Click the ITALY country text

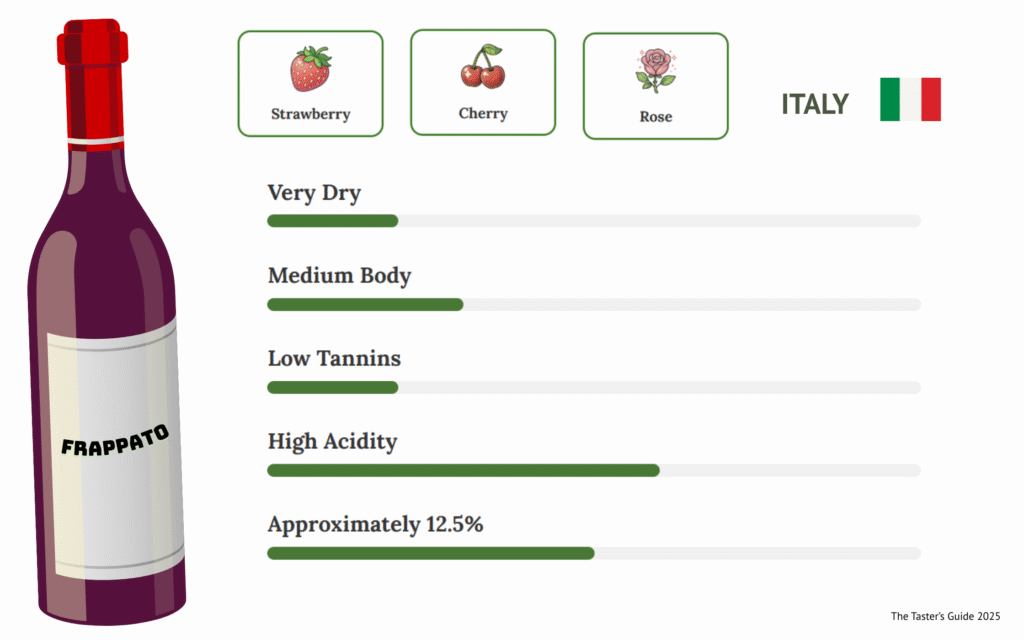pyautogui.click(x=815, y=104)
